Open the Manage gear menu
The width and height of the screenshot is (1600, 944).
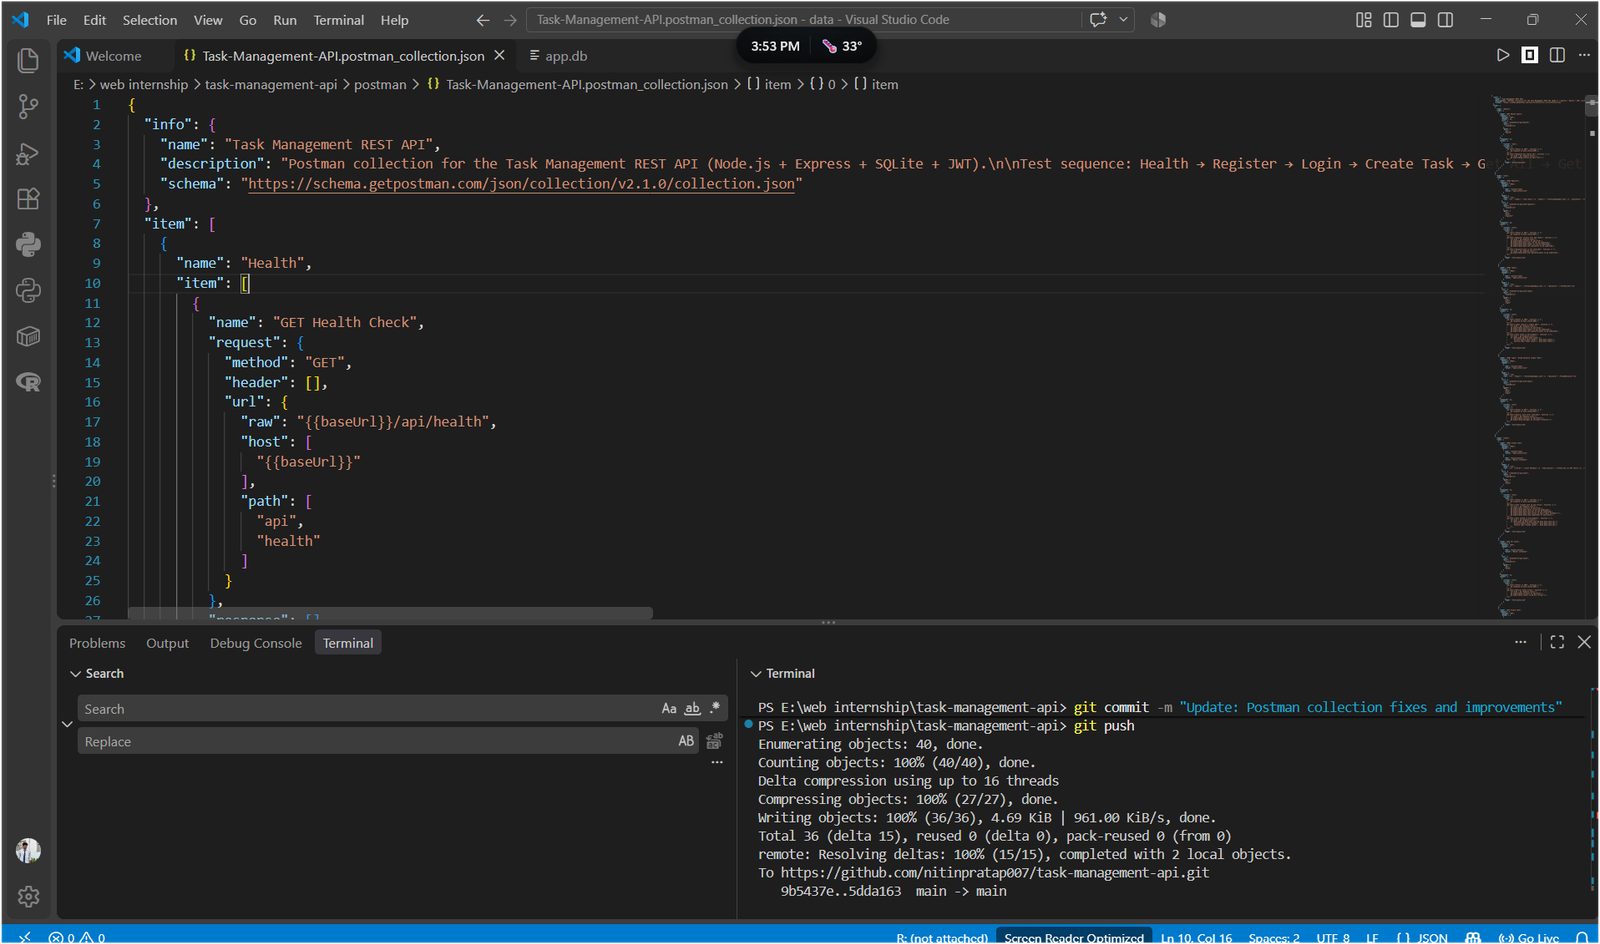(28, 897)
